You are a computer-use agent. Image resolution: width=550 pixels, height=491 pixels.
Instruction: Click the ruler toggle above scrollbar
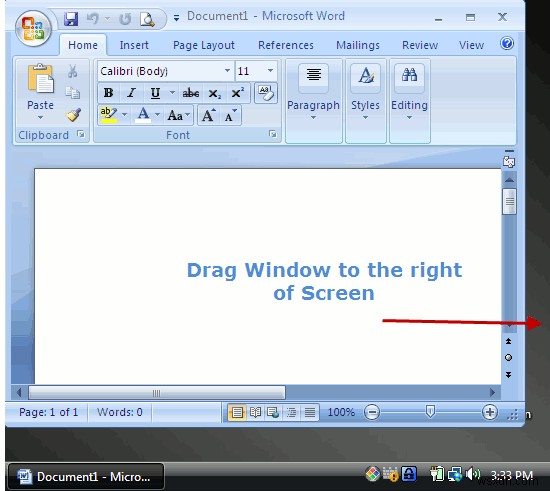click(x=509, y=161)
